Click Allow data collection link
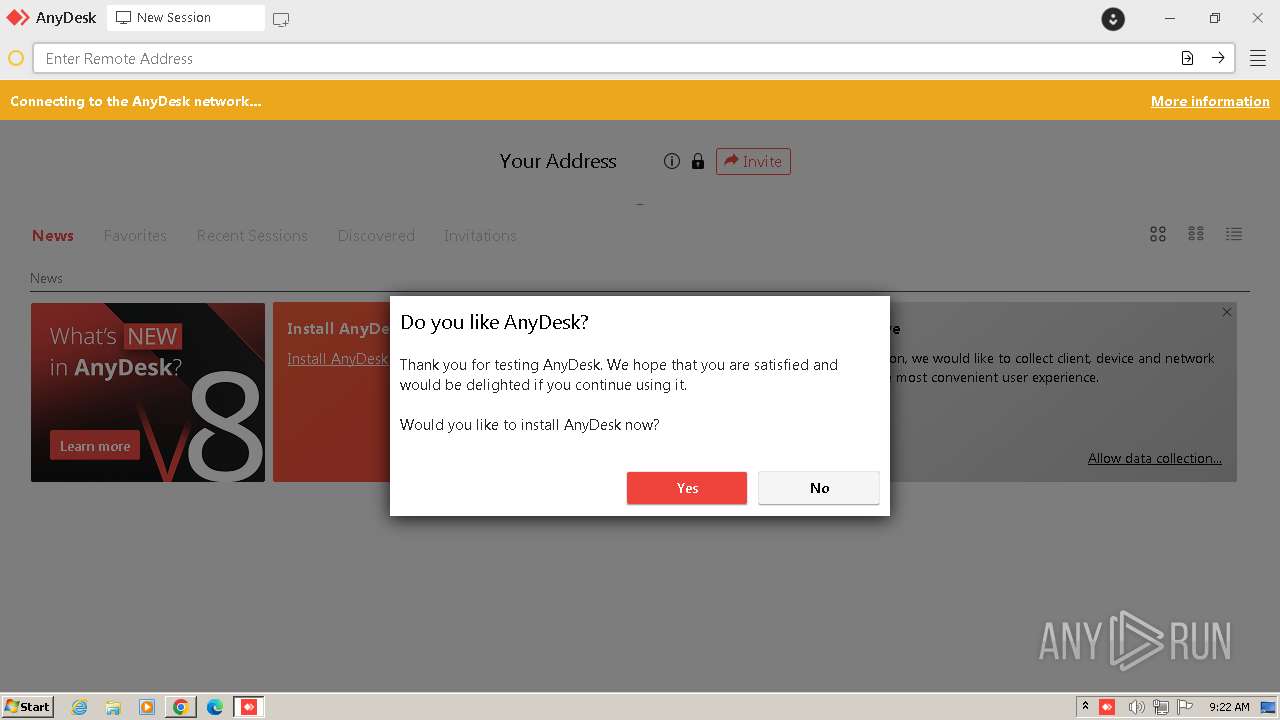The image size is (1280, 720). [x=1155, y=458]
